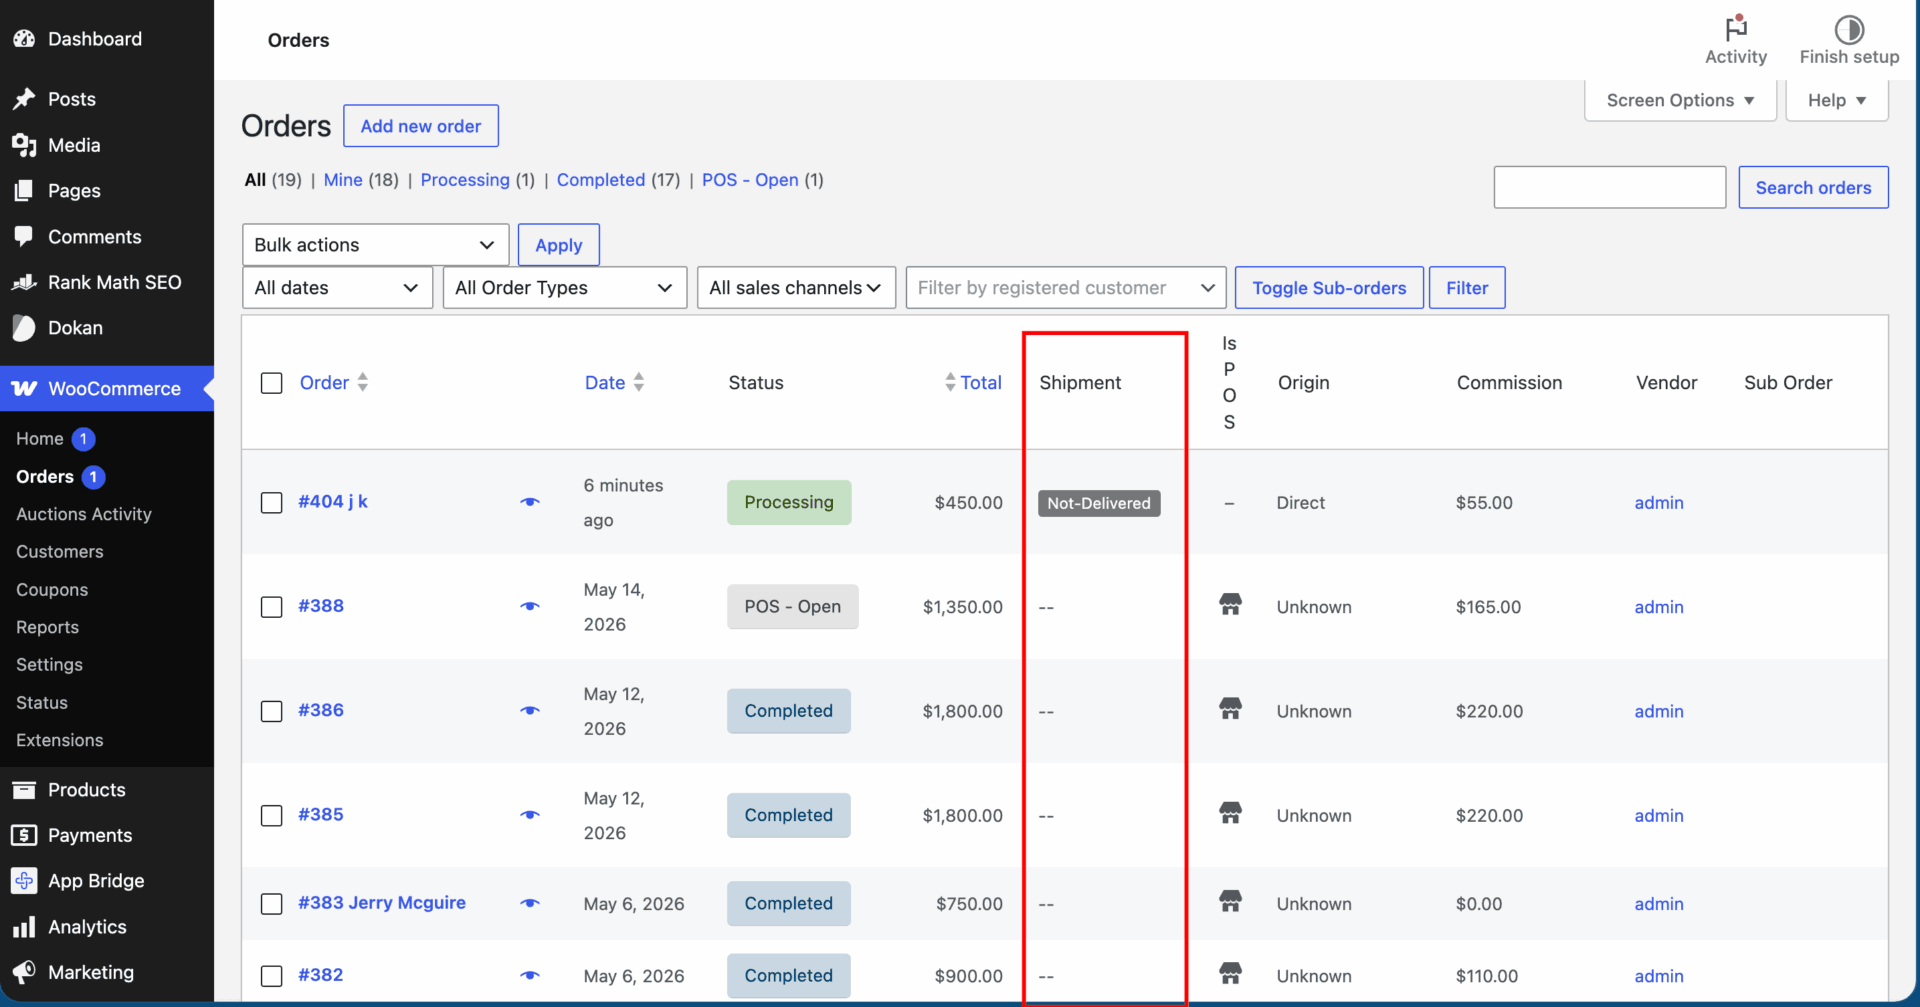Viewport: 1920px width, 1007px height.
Task: Click the Add new order button
Action: coord(421,126)
